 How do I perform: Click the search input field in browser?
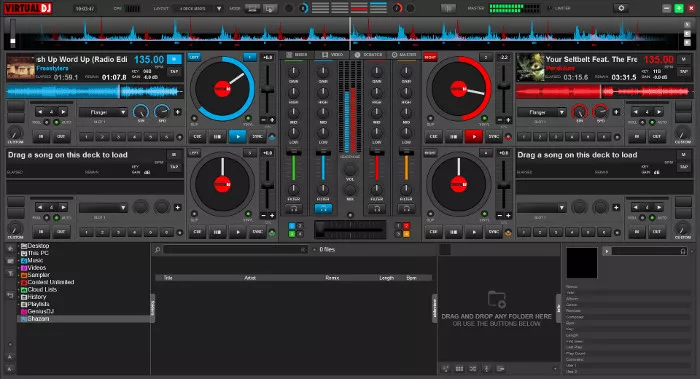(x=235, y=250)
